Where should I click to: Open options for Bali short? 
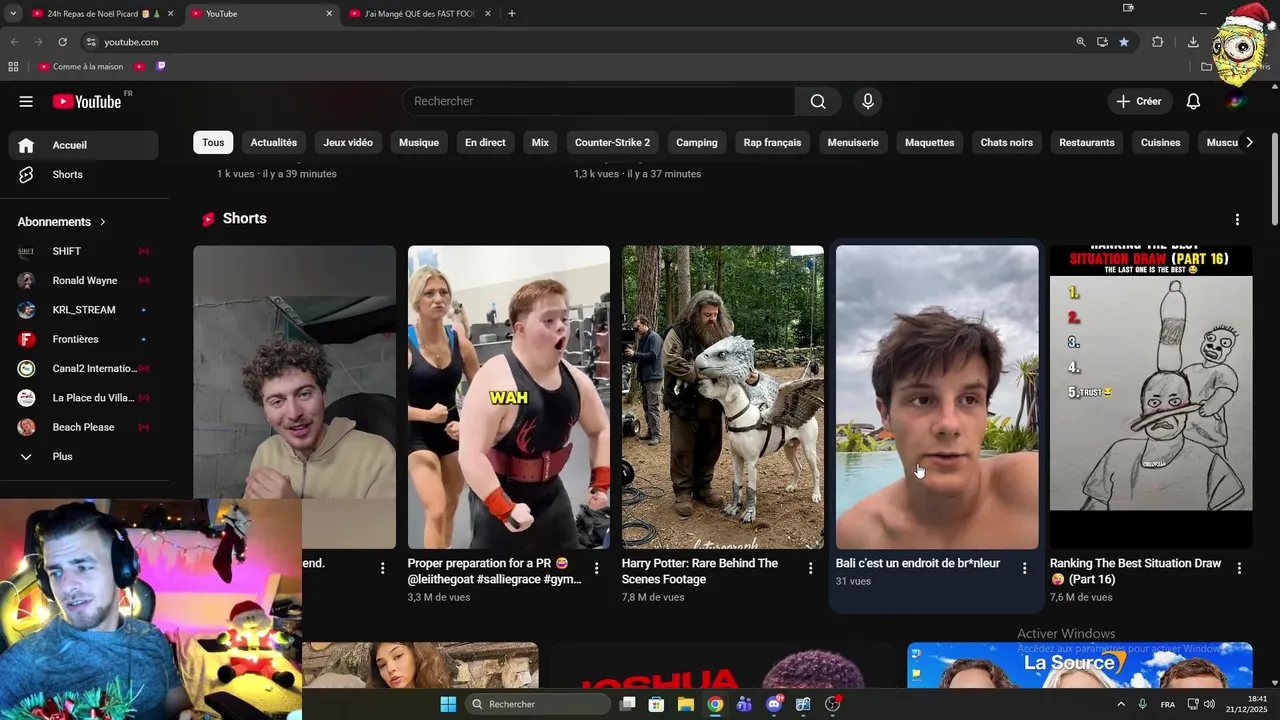click(x=1024, y=568)
